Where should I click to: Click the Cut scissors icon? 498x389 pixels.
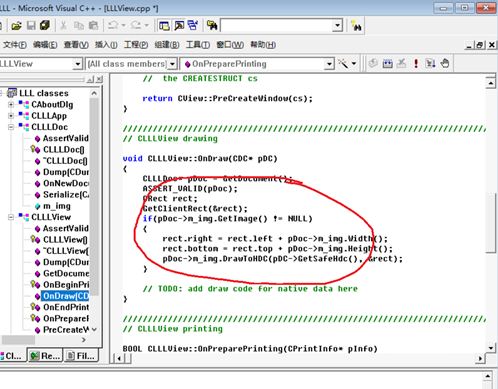point(63,26)
